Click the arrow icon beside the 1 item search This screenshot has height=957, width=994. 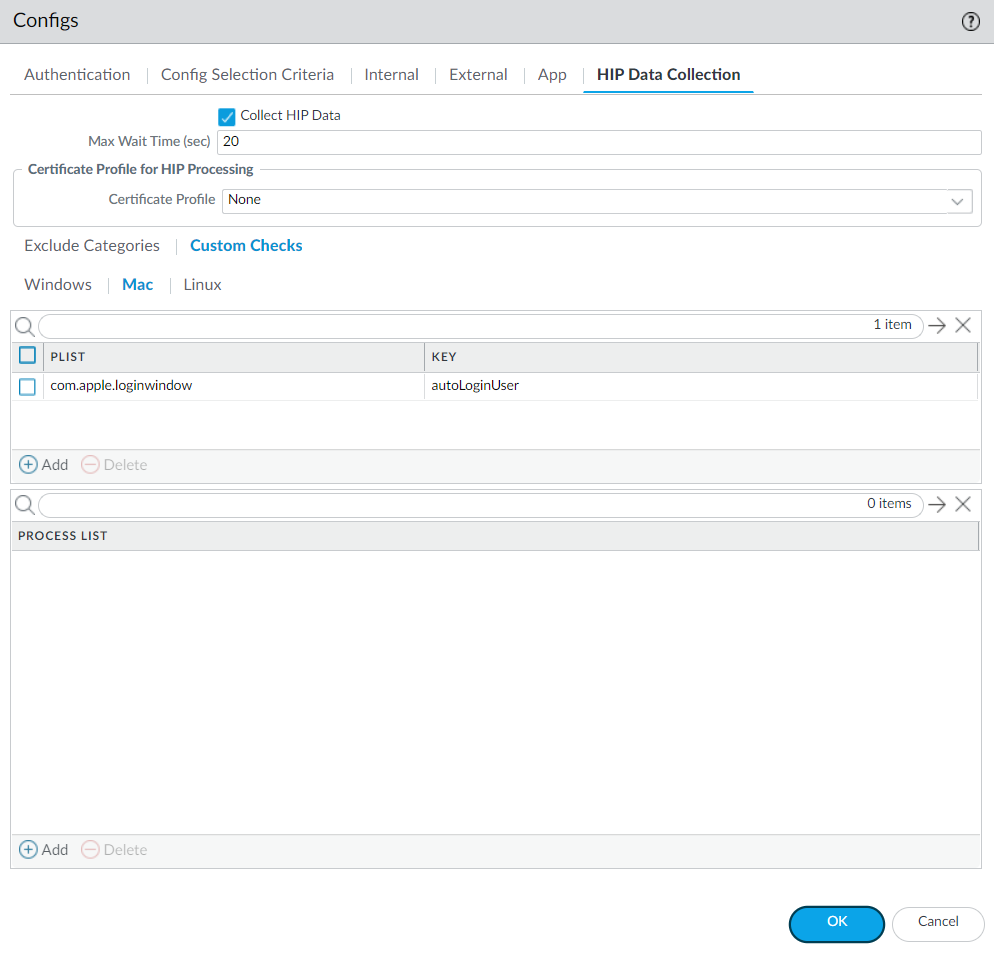tap(937, 325)
